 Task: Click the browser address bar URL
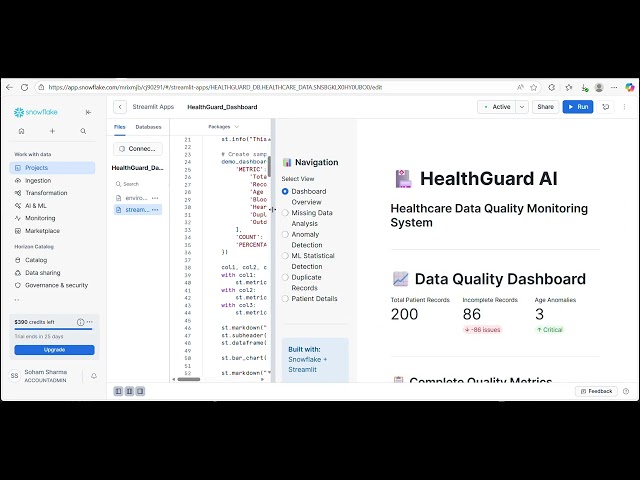tap(215, 87)
